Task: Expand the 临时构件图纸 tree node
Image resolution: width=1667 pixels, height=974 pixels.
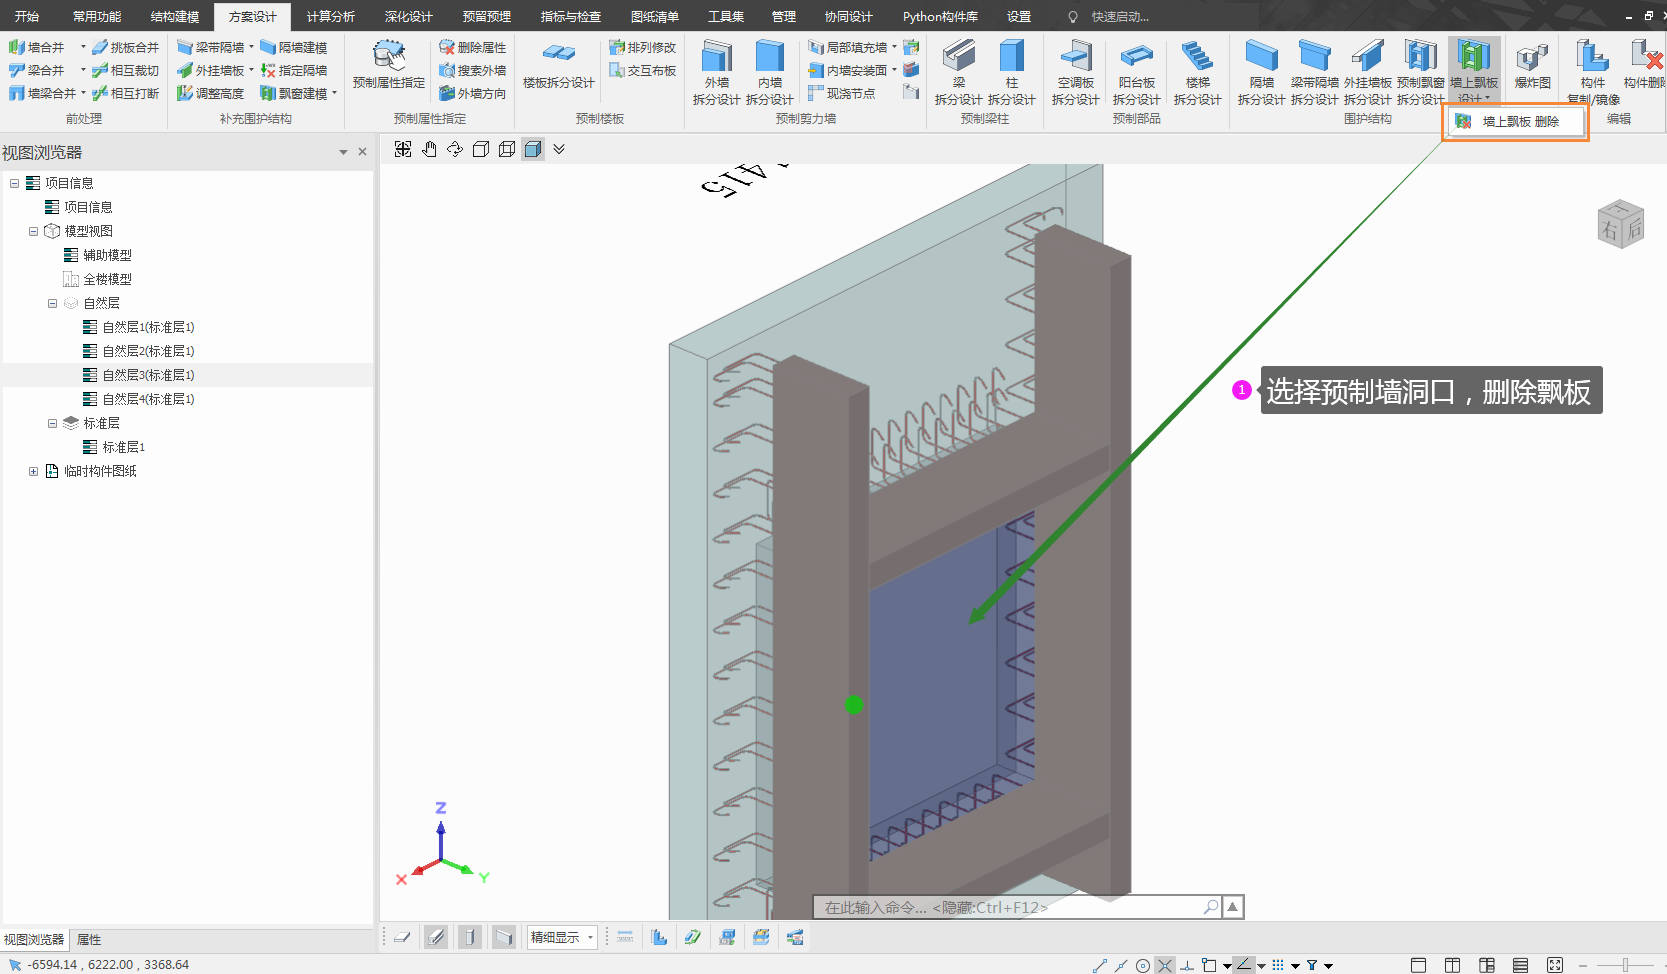Action: click(33, 471)
